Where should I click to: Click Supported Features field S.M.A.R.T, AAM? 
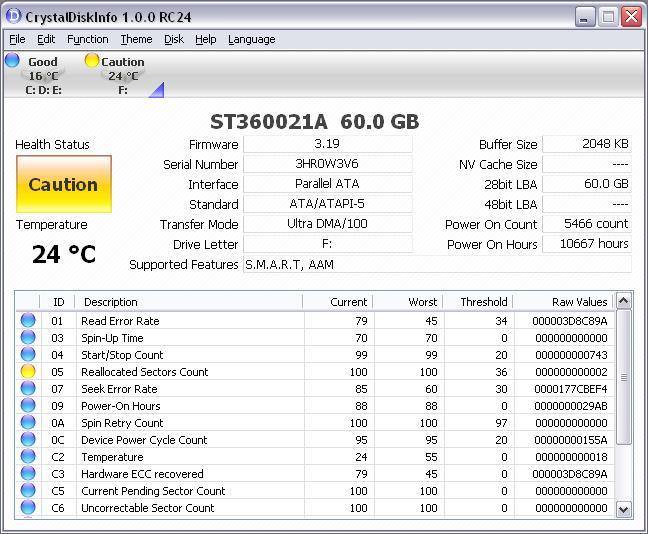[x=437, y=265]
